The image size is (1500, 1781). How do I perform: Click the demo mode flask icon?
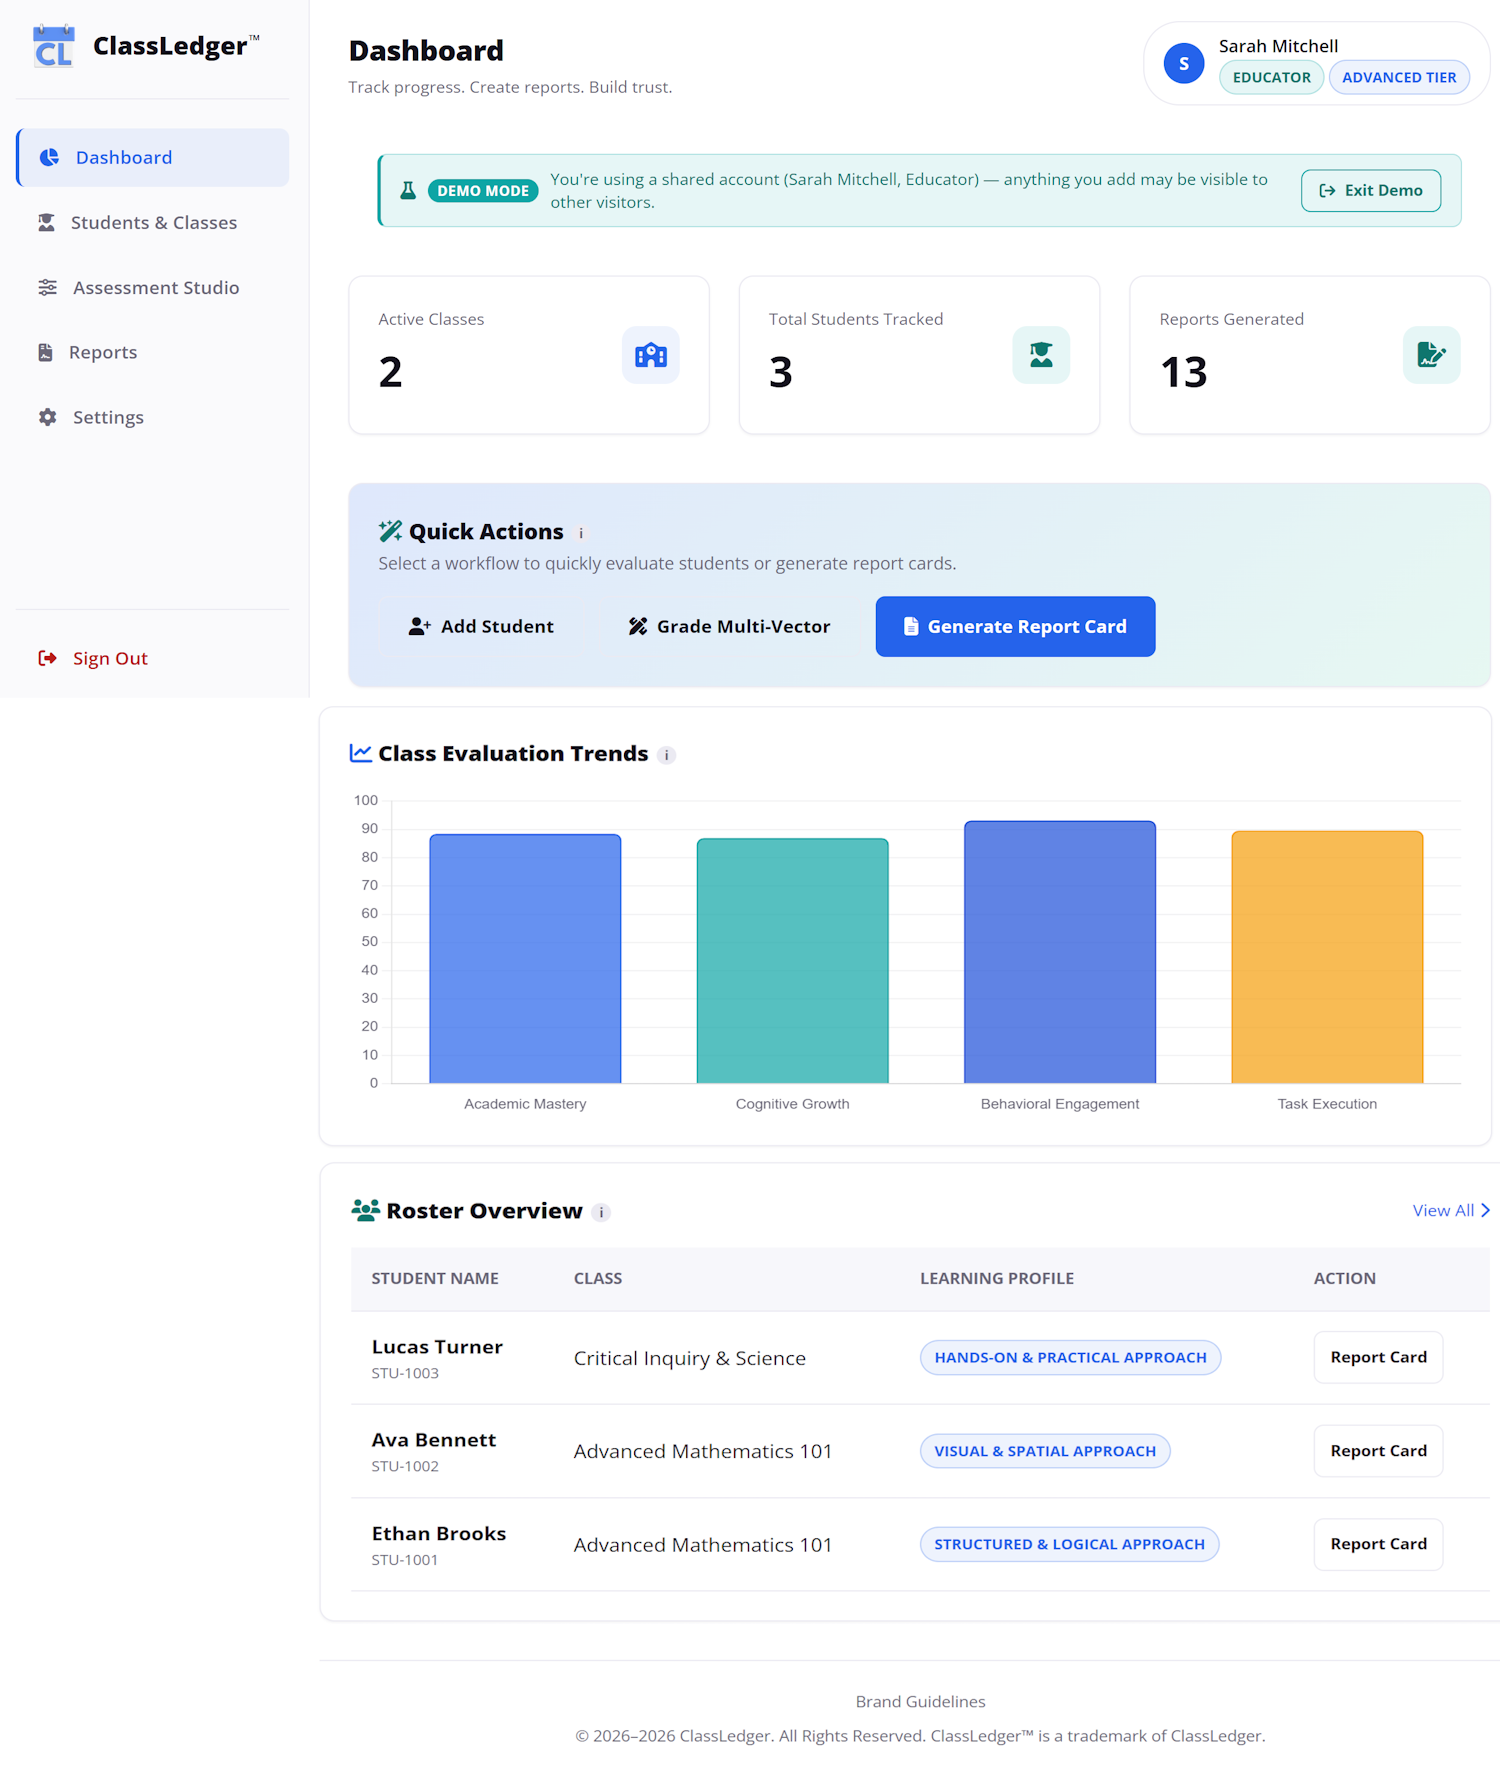point(408,190)
